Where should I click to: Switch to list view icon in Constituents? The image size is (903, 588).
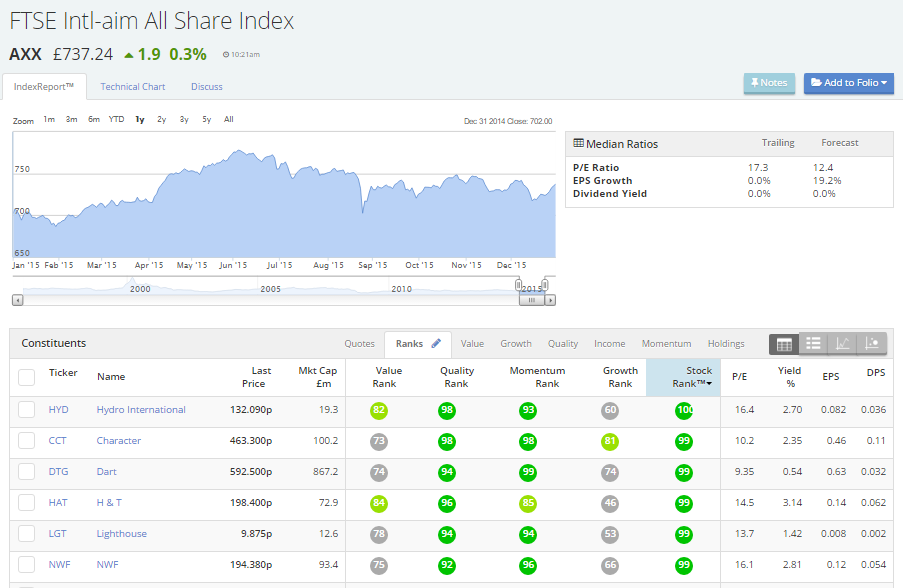pos(813,344)
